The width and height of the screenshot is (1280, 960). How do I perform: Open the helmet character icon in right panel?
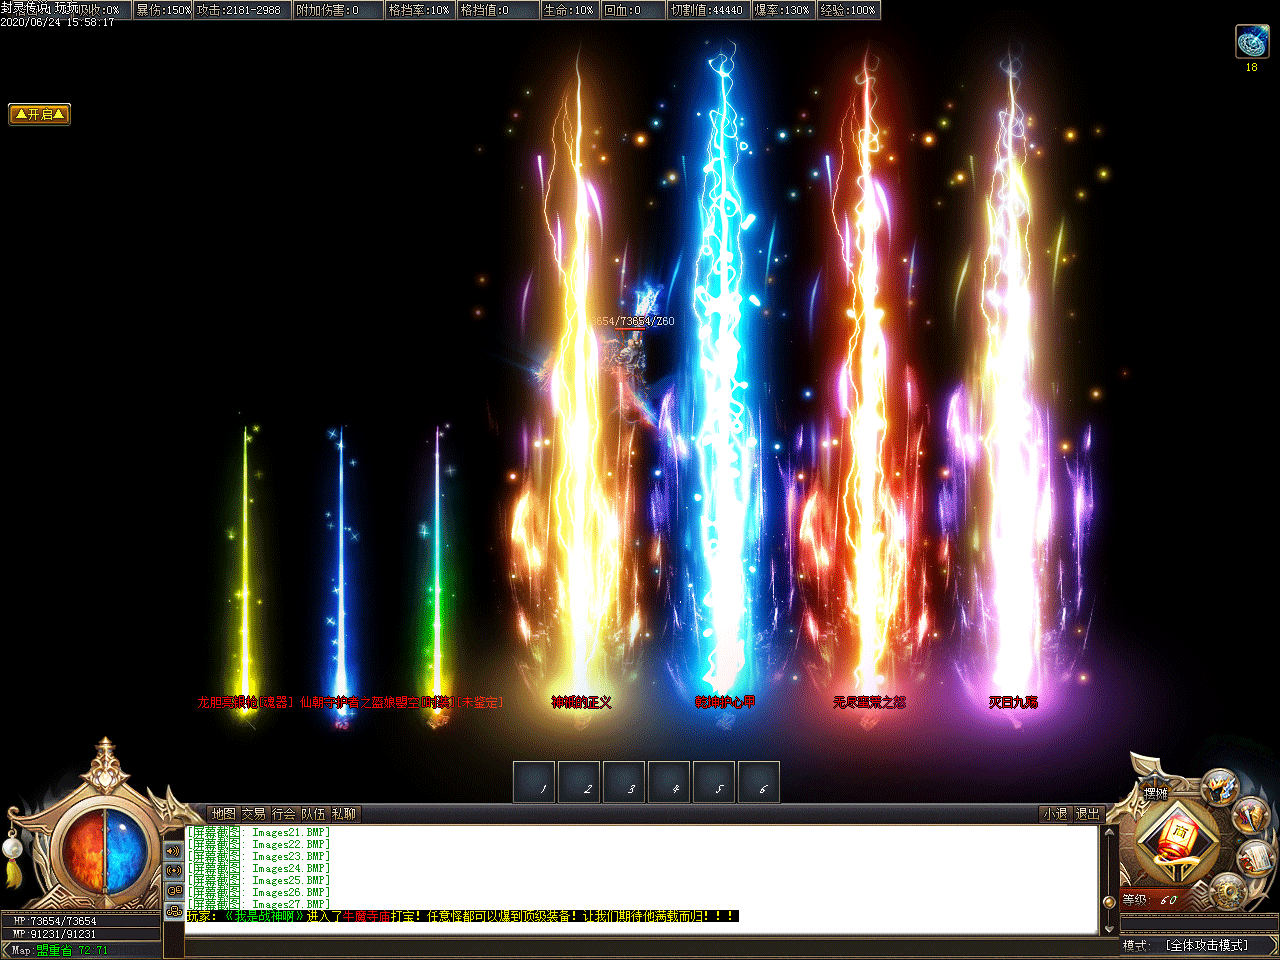point(1220,787)
